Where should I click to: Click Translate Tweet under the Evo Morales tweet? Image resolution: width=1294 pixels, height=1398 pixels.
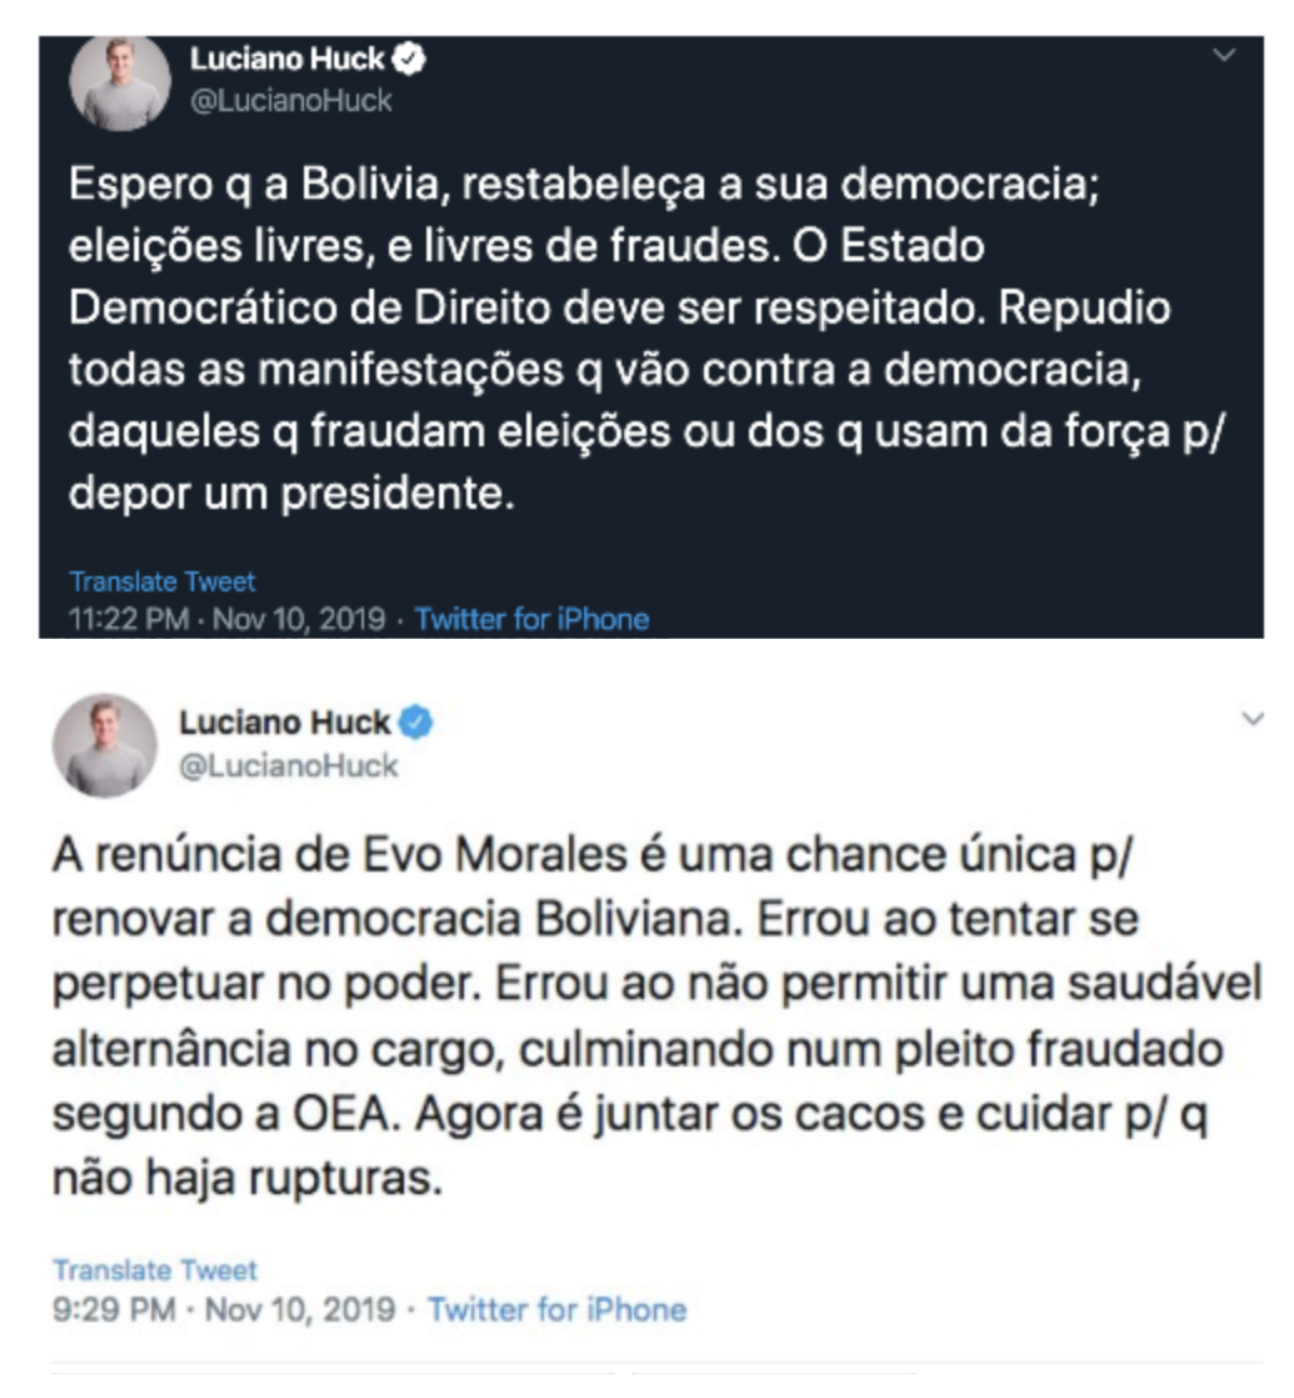tap(155, 1270)
